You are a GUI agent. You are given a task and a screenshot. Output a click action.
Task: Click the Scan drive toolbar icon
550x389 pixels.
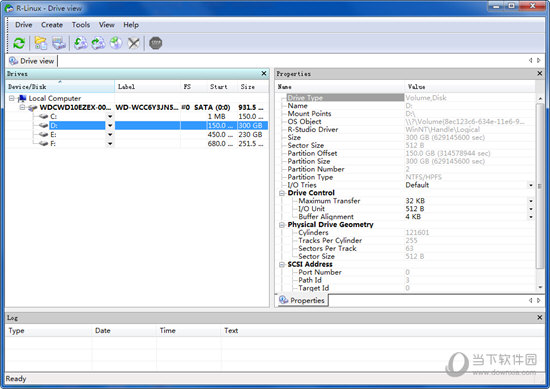pos(59,43)
